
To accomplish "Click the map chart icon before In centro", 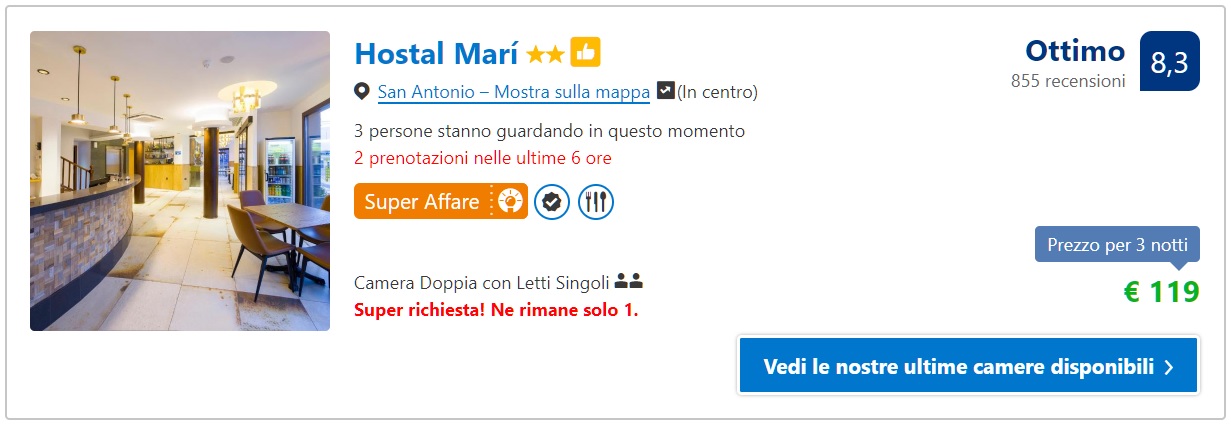I will pos(665,91).
